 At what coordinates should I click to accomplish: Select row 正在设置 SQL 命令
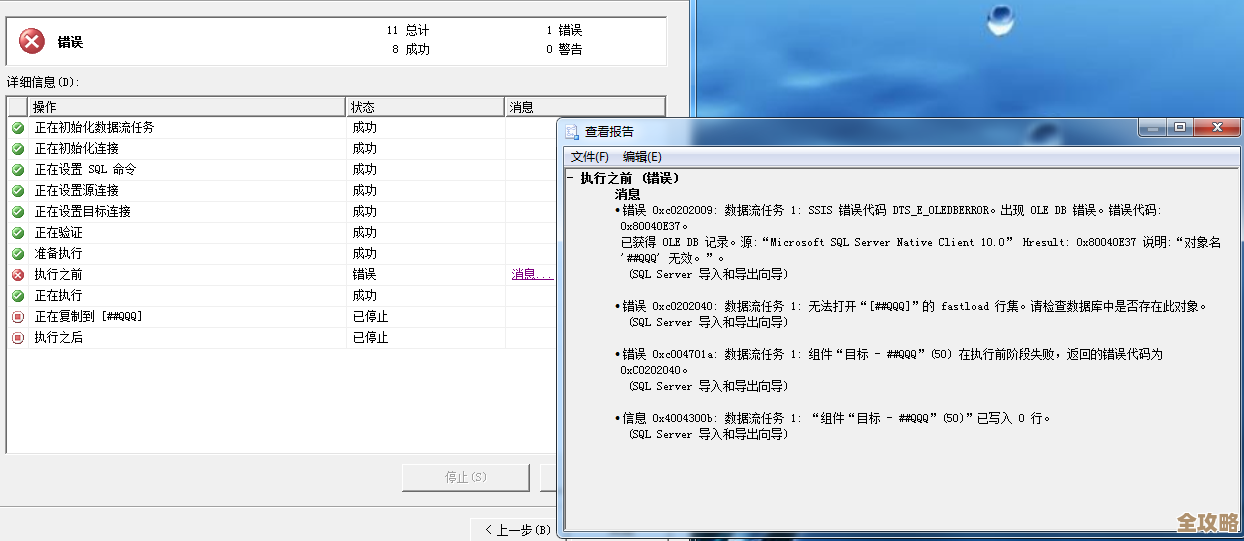click(x=282, y=170)
